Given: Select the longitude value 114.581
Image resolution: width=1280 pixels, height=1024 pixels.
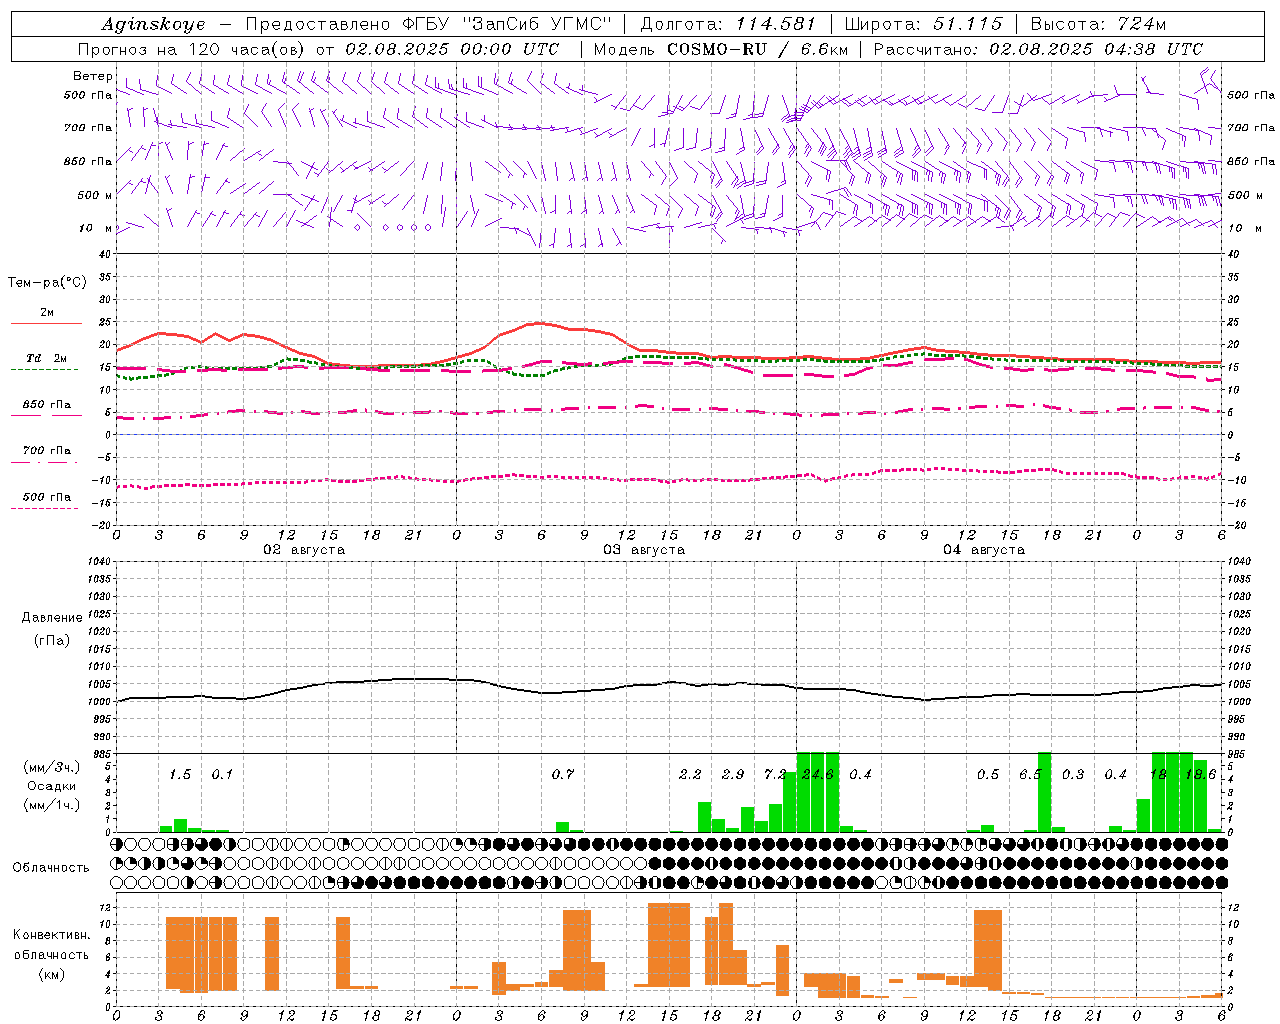Looking at the screenshot, I should pyautogui.click(x=775, y=24).
